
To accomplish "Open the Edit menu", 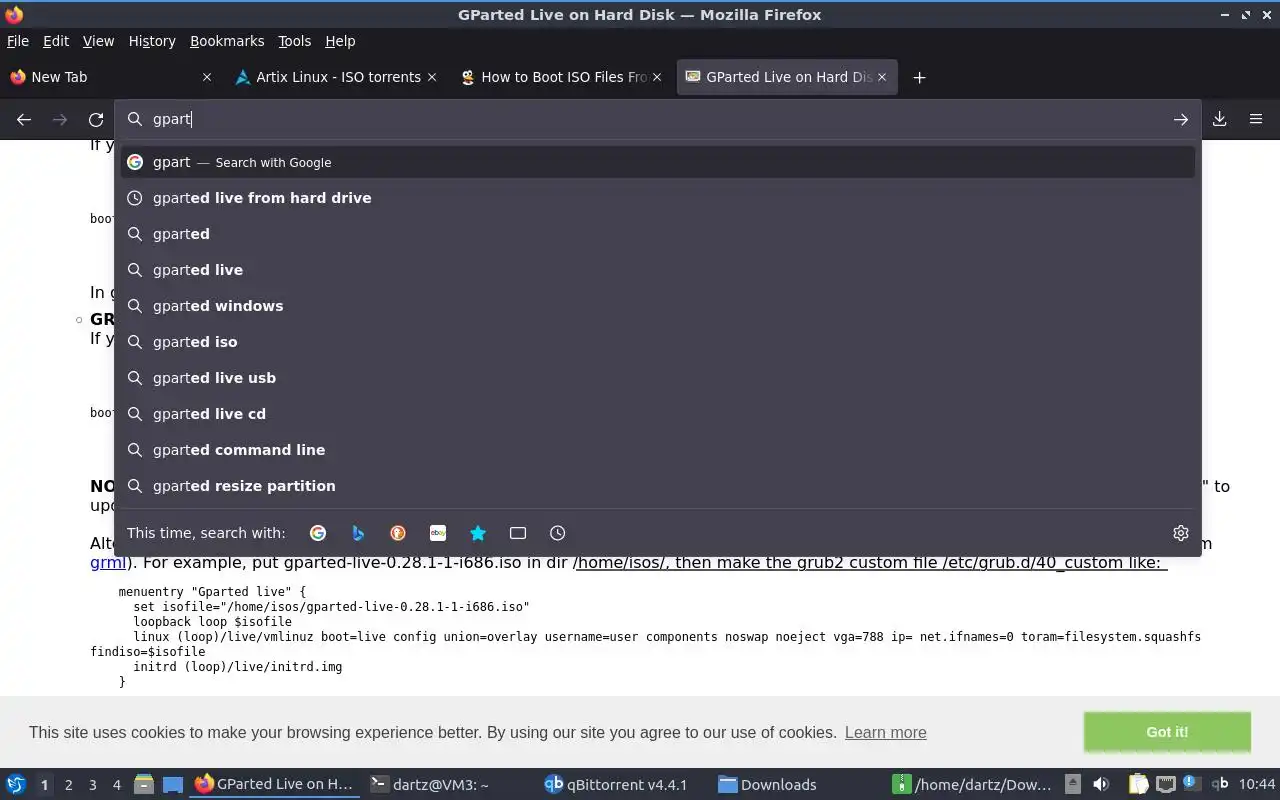I will coord(56,41).
